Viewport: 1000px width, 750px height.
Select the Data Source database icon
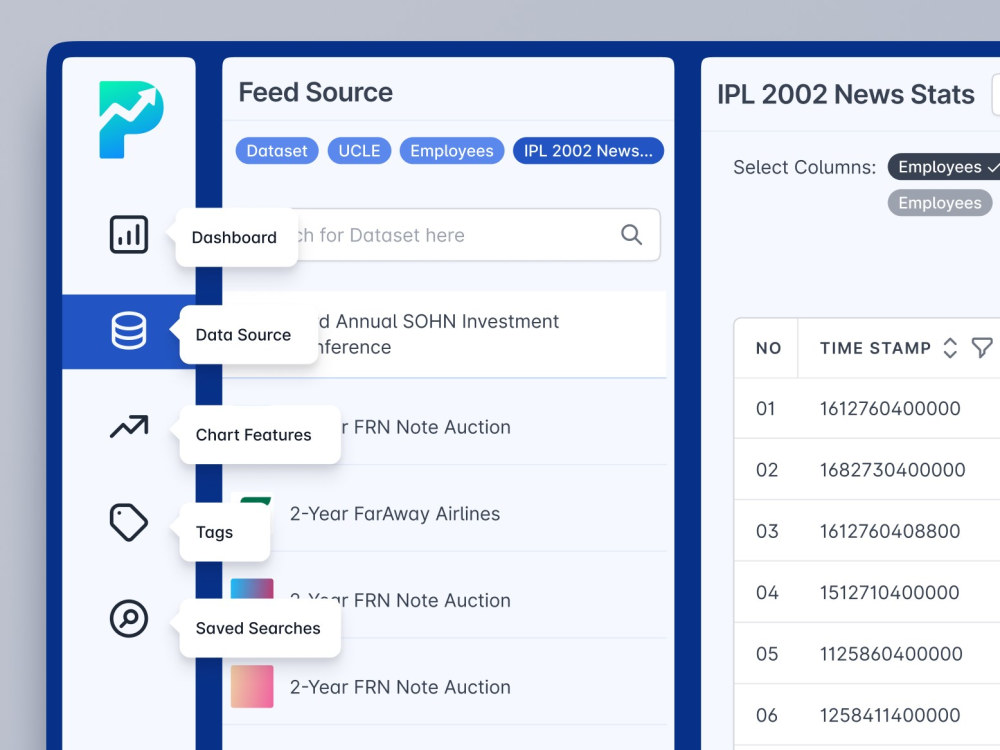(129, 330)
